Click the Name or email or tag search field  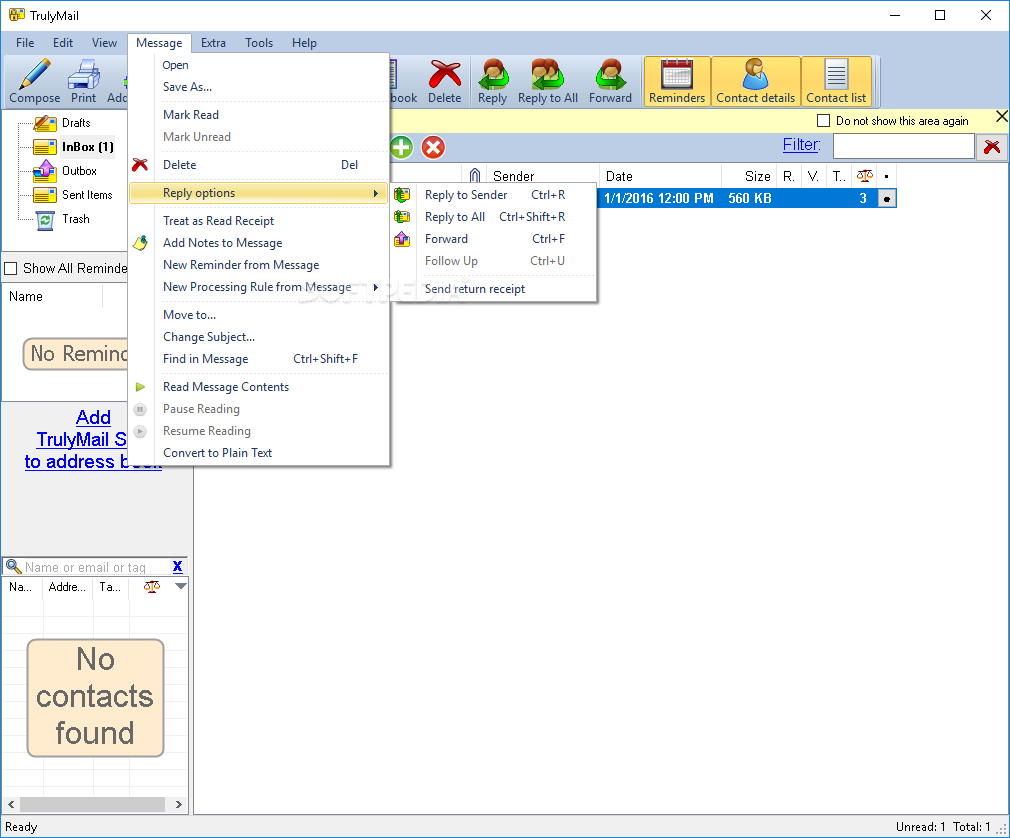tap(97, 567)
